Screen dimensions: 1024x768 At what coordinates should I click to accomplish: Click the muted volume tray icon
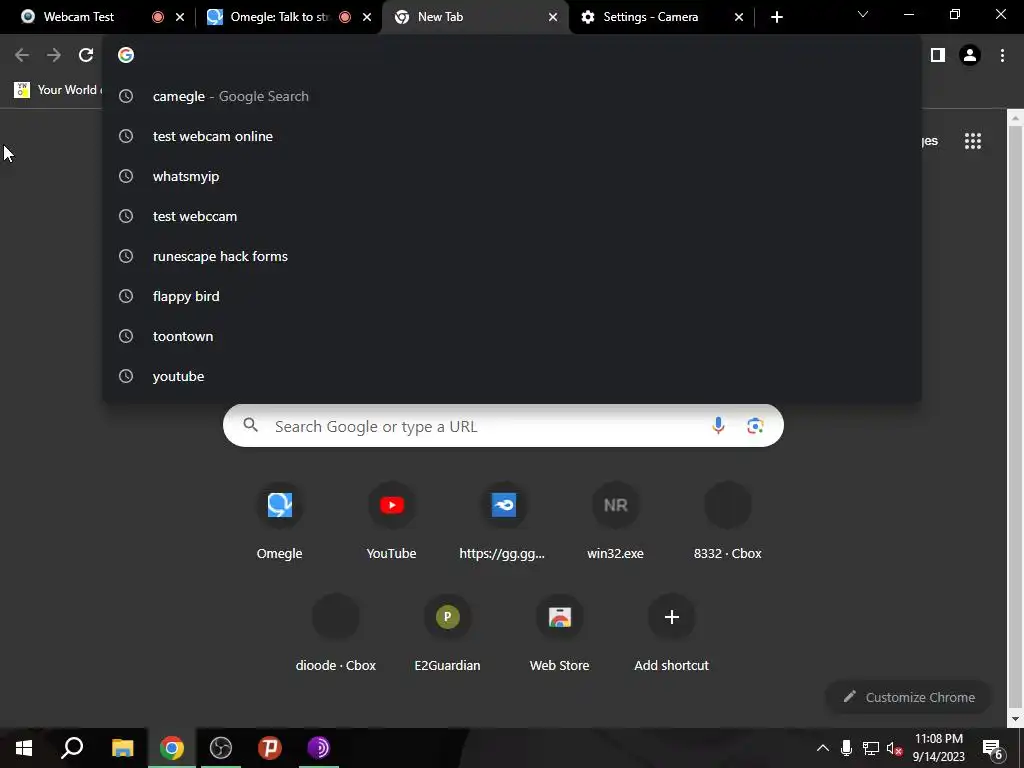click(895, 748)
